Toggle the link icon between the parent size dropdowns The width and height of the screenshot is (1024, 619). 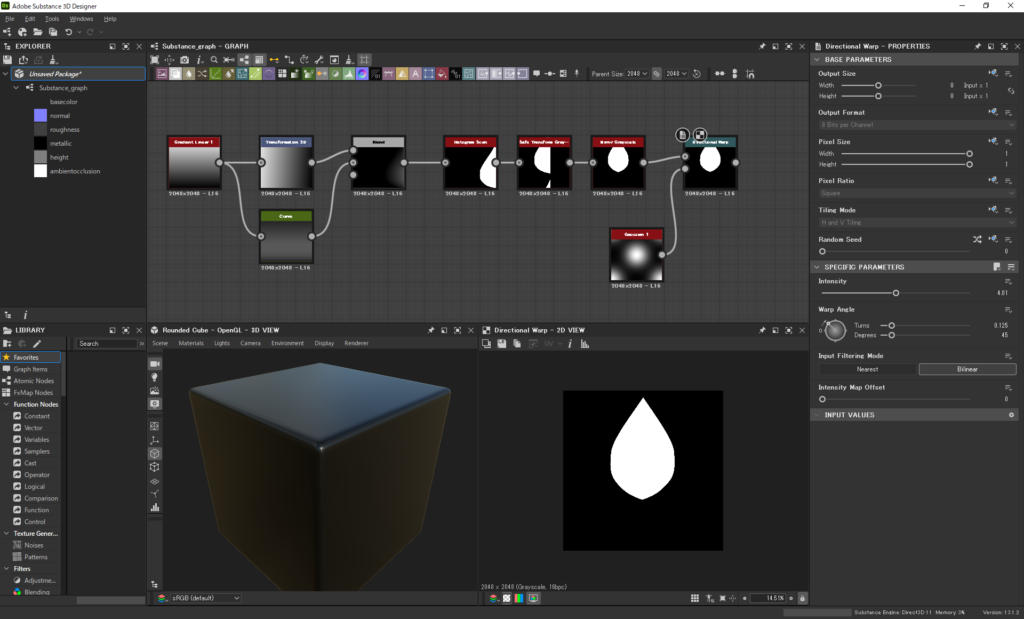[656, 74]
